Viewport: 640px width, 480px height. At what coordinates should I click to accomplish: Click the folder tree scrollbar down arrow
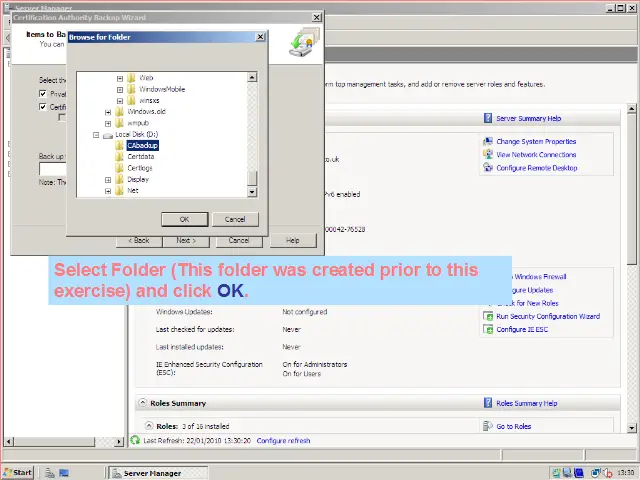[x=253, y=191]
